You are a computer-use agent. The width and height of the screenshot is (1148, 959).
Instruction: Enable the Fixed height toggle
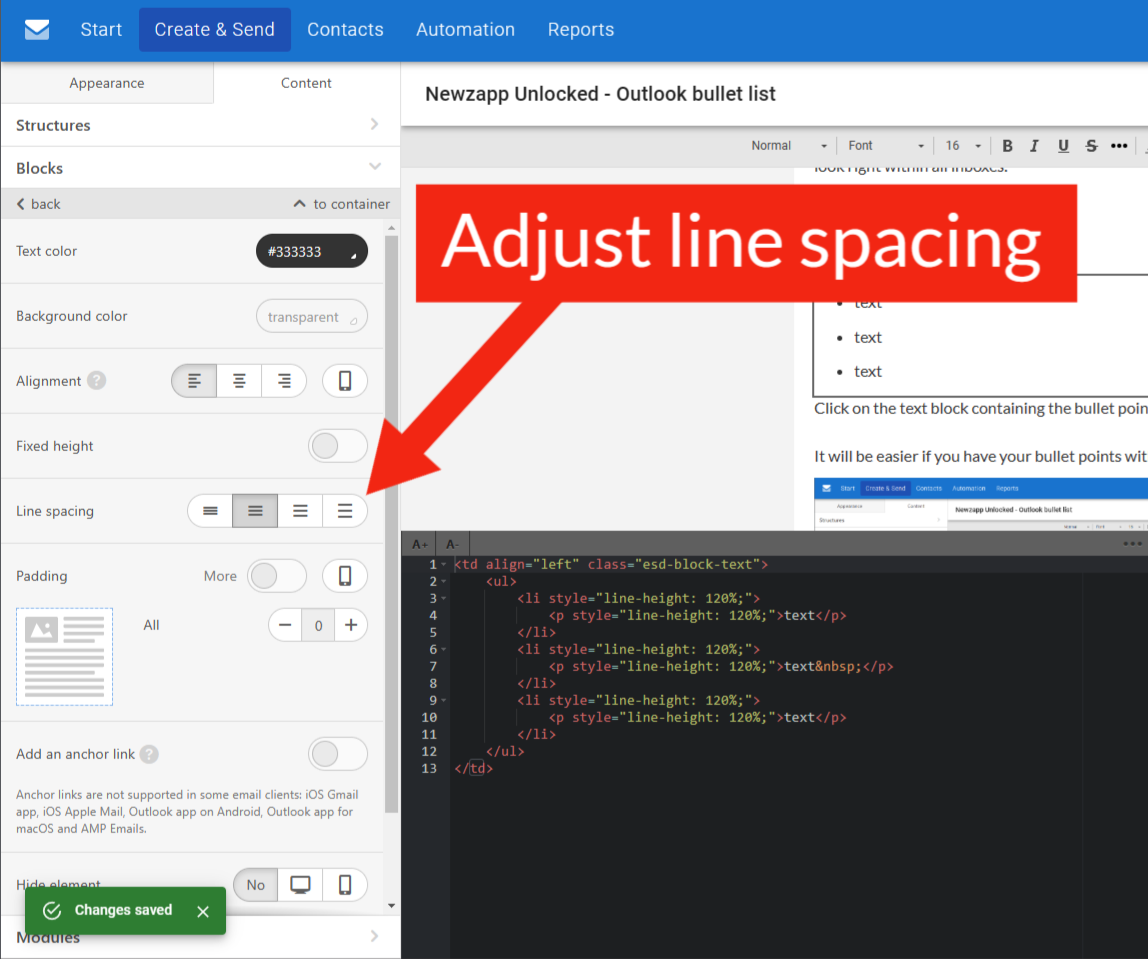pos(337,446)
